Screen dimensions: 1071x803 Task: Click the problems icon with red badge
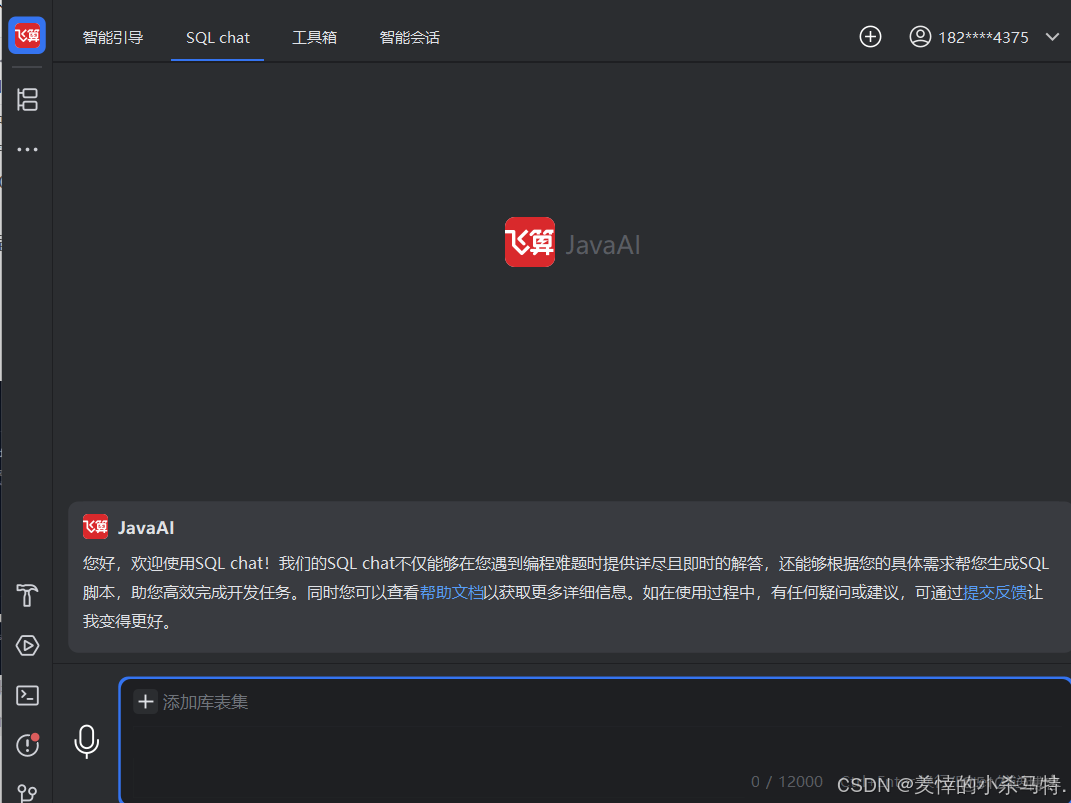pyautogui.click(x=26, y=745)
